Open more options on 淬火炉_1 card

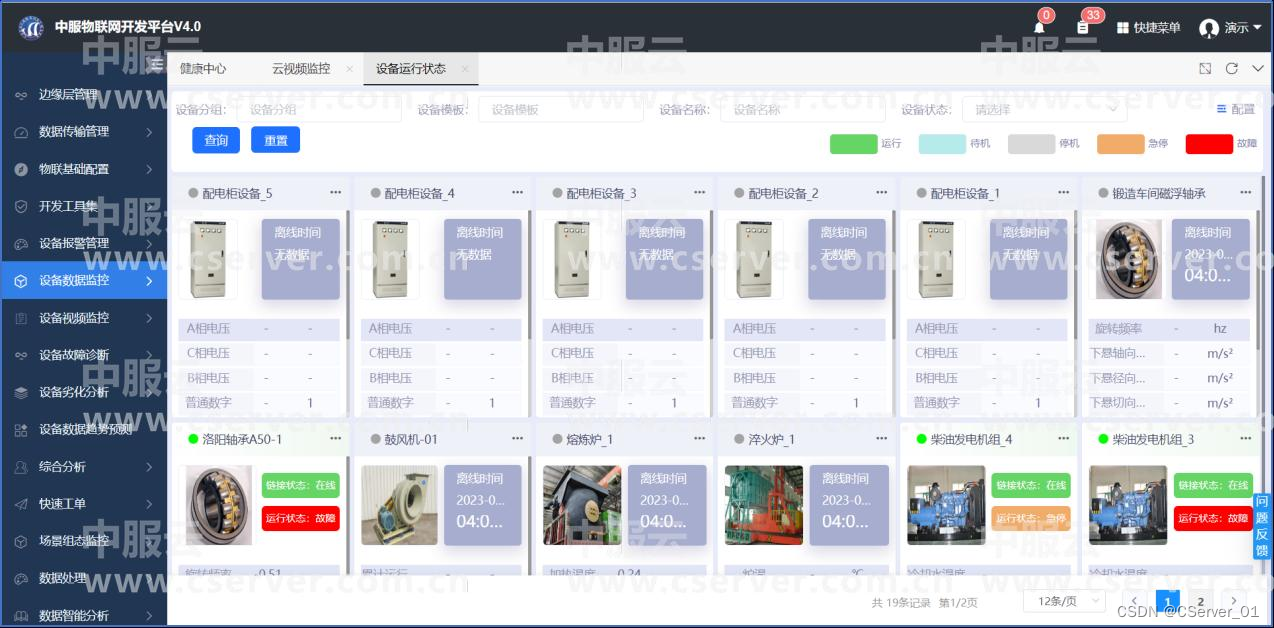coord(881,438)
